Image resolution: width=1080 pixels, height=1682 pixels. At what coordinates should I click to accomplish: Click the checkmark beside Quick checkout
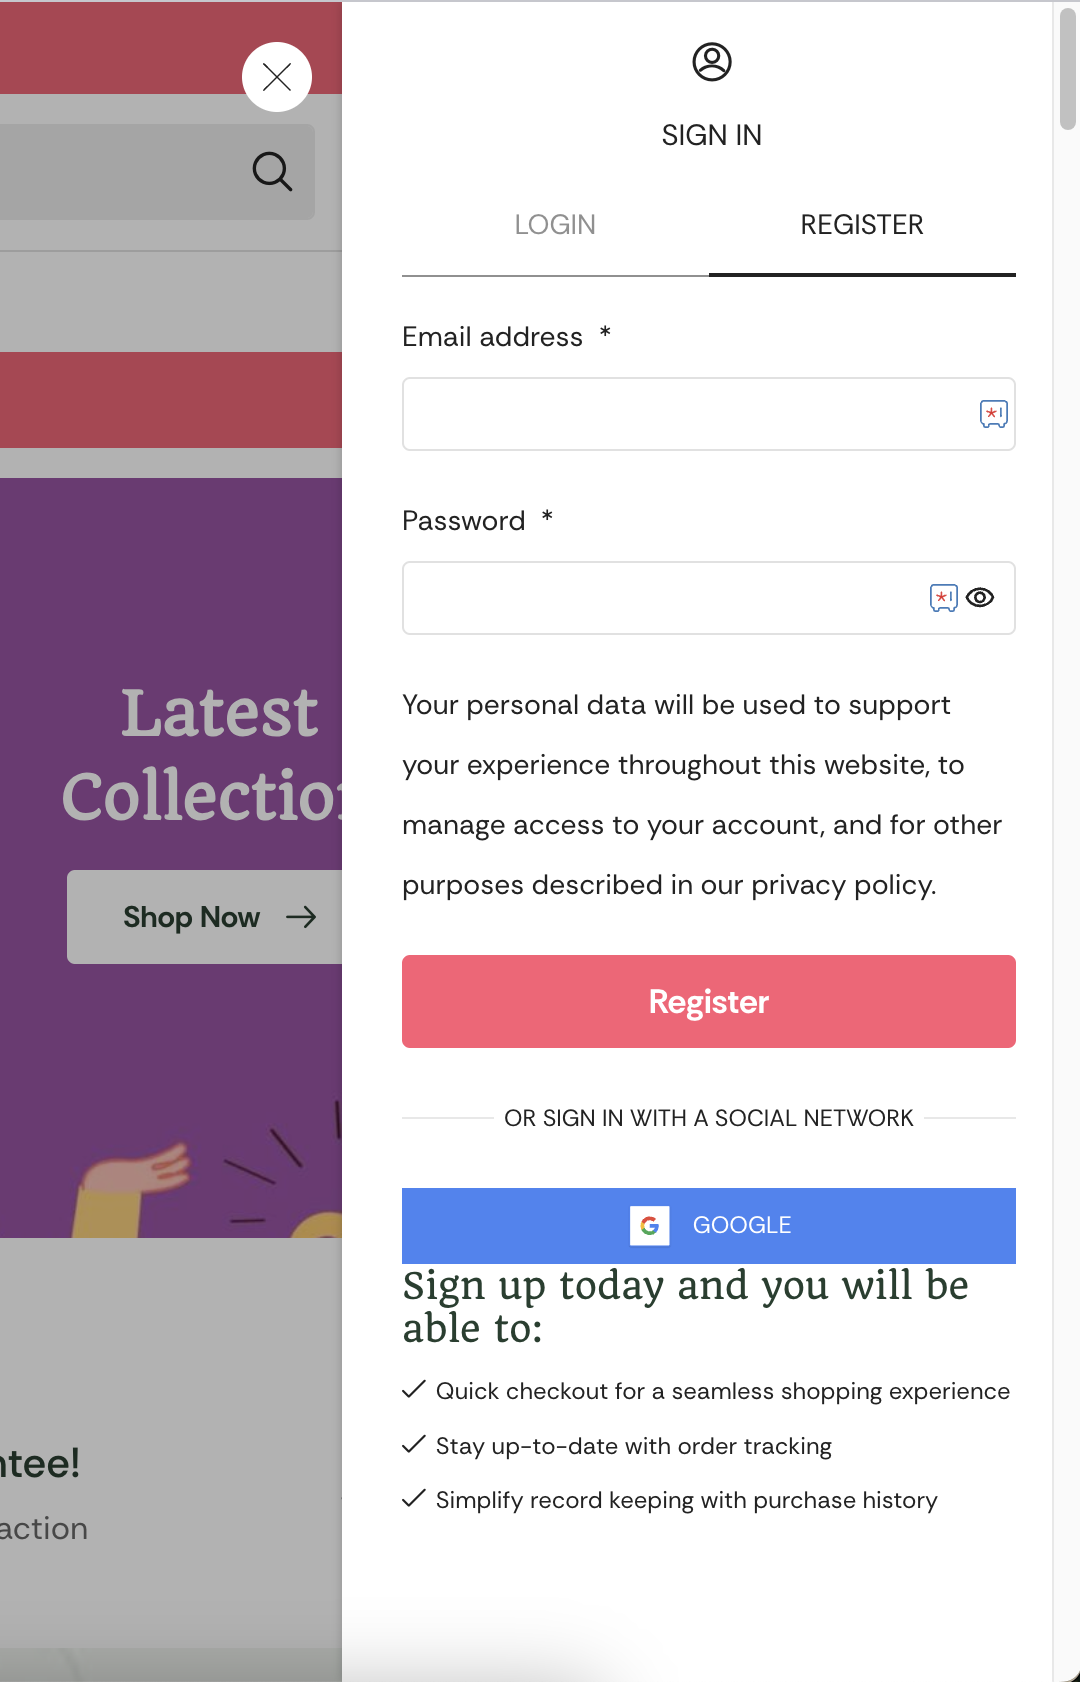tap(414, 1390)
